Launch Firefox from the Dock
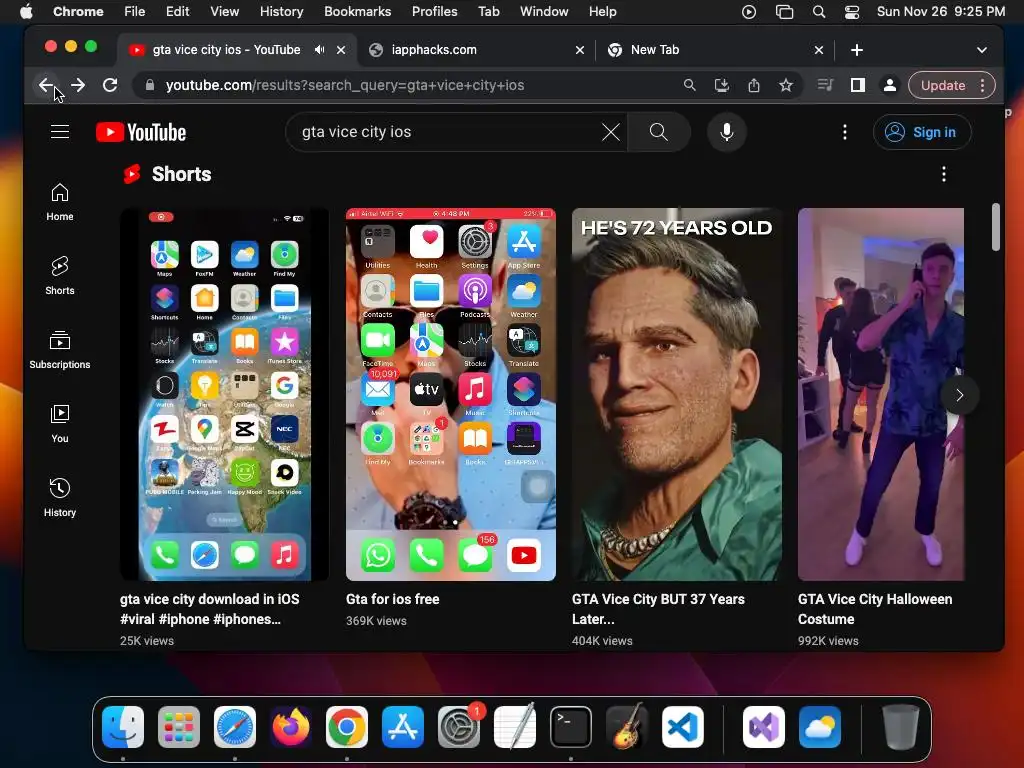1024x768 pixels. (291, 727)
